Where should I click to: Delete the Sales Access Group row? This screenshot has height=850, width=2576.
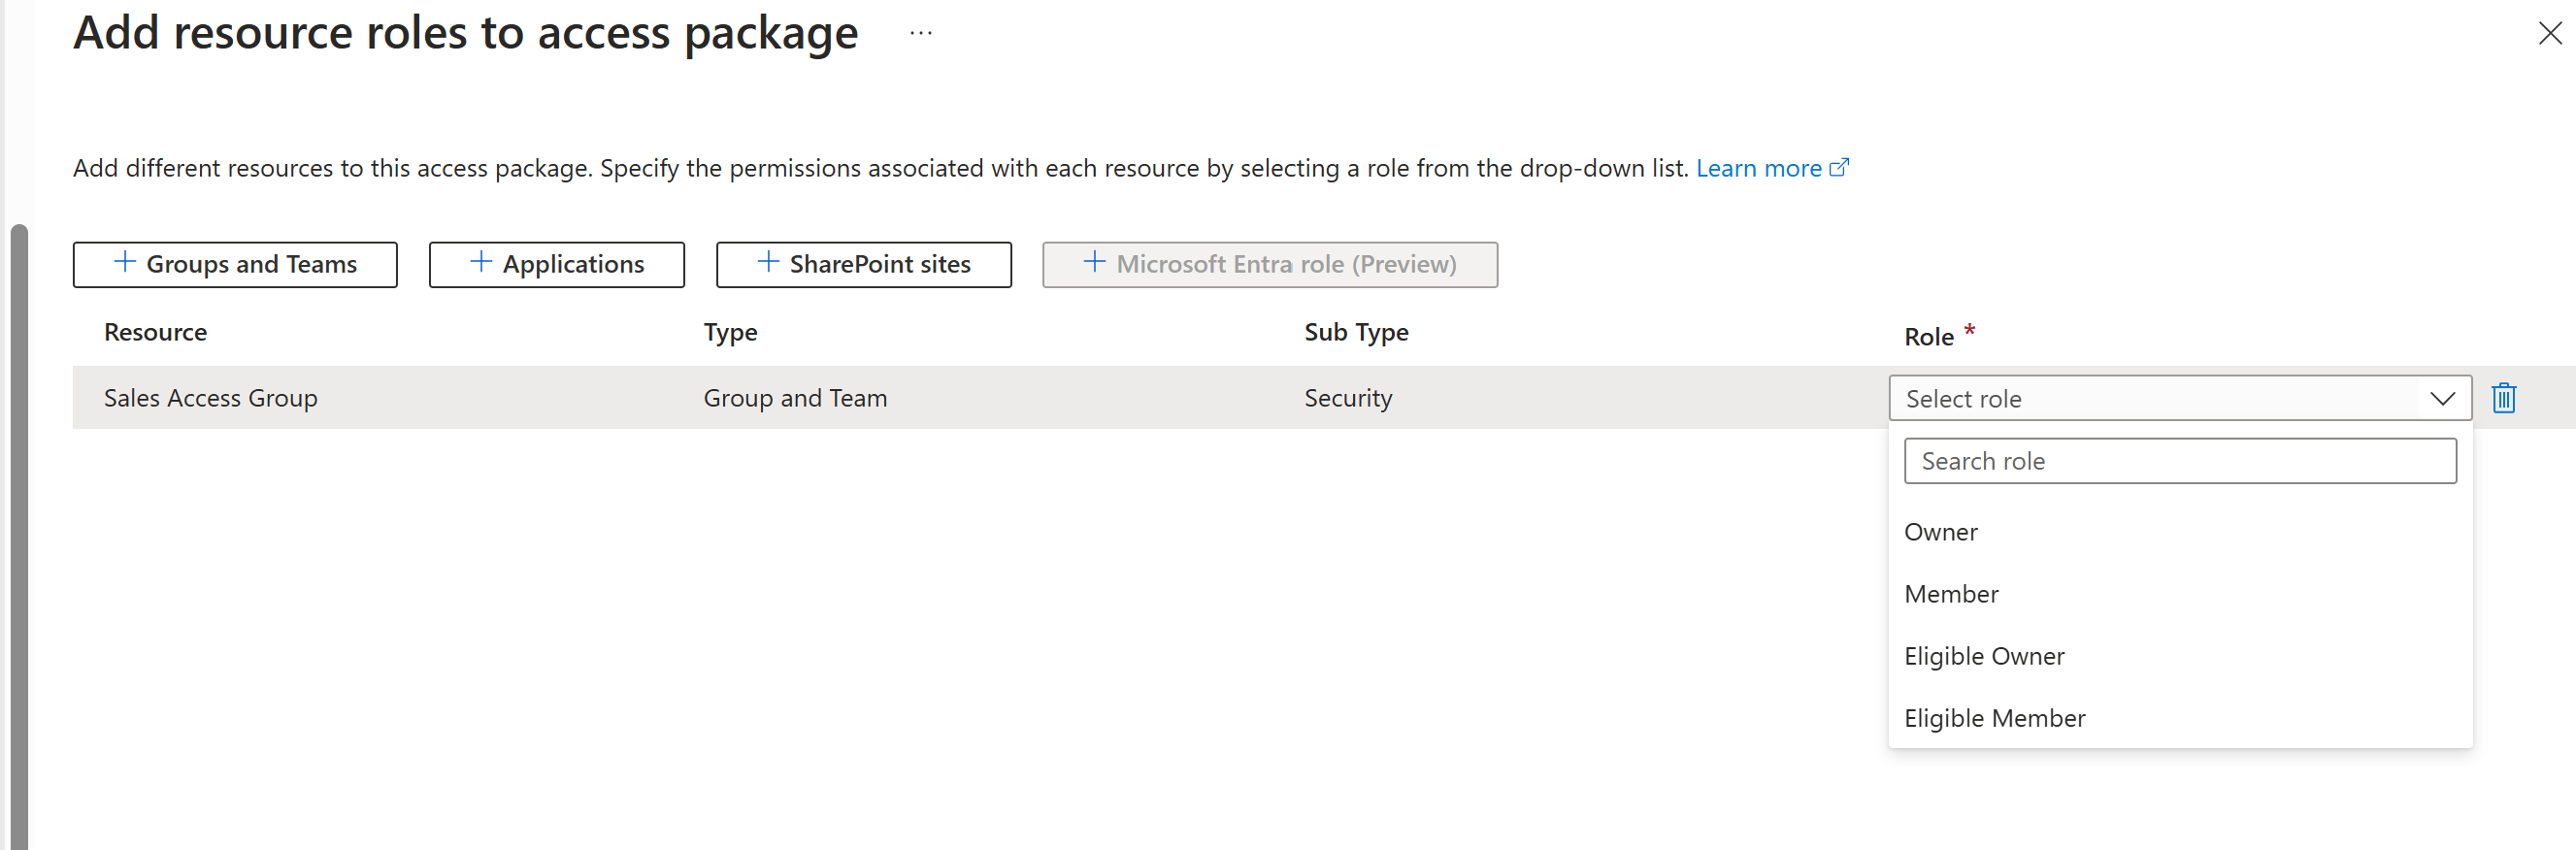coord(2503,398)
